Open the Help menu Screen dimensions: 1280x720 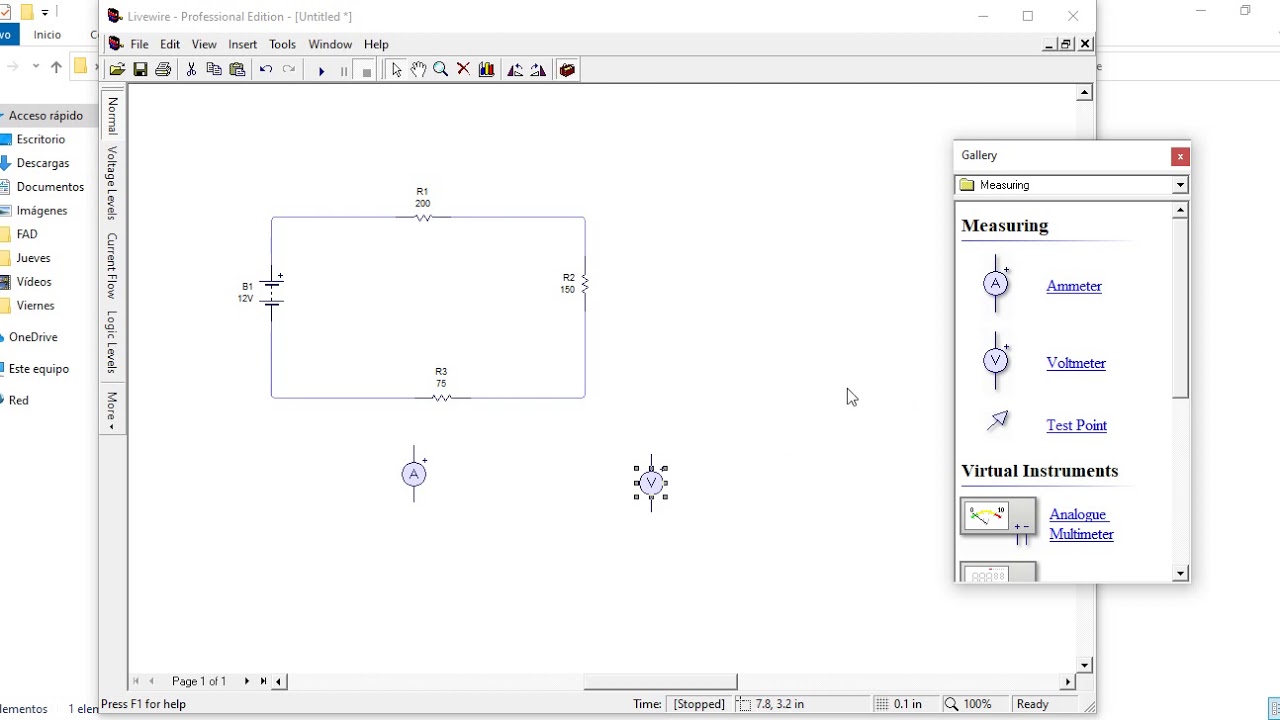(x=376, y=44)
